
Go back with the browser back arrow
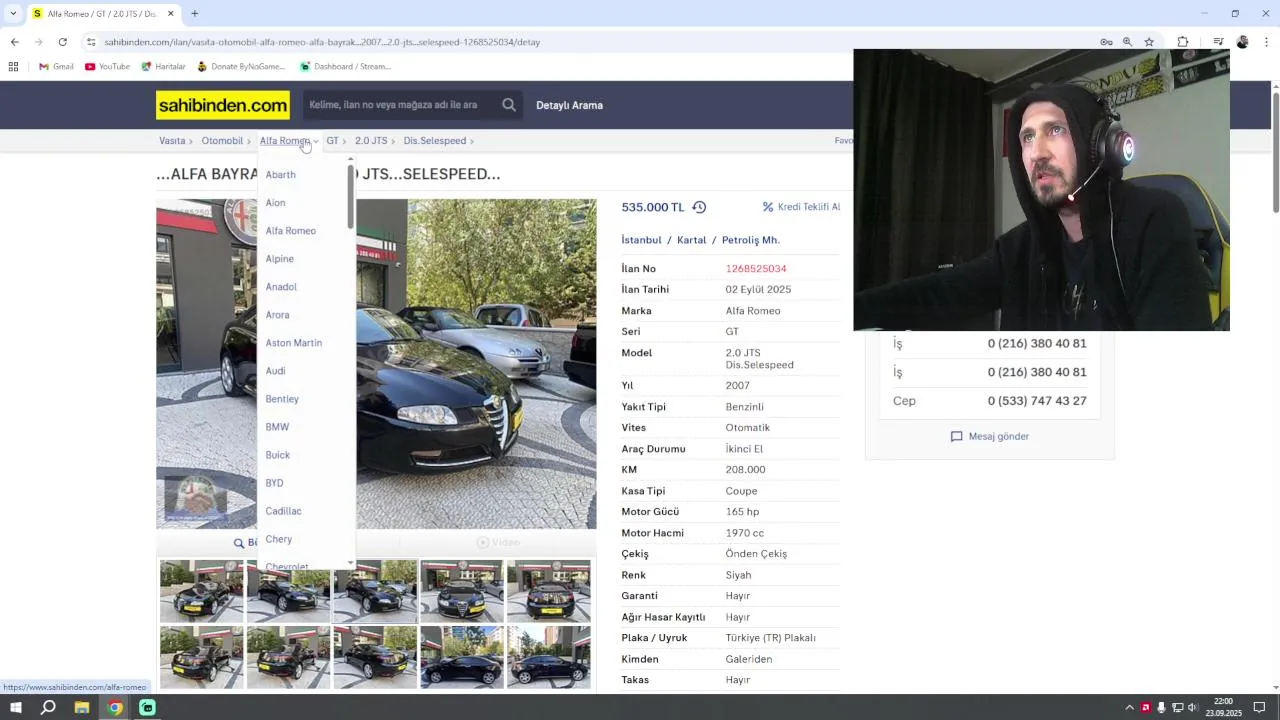14,42
